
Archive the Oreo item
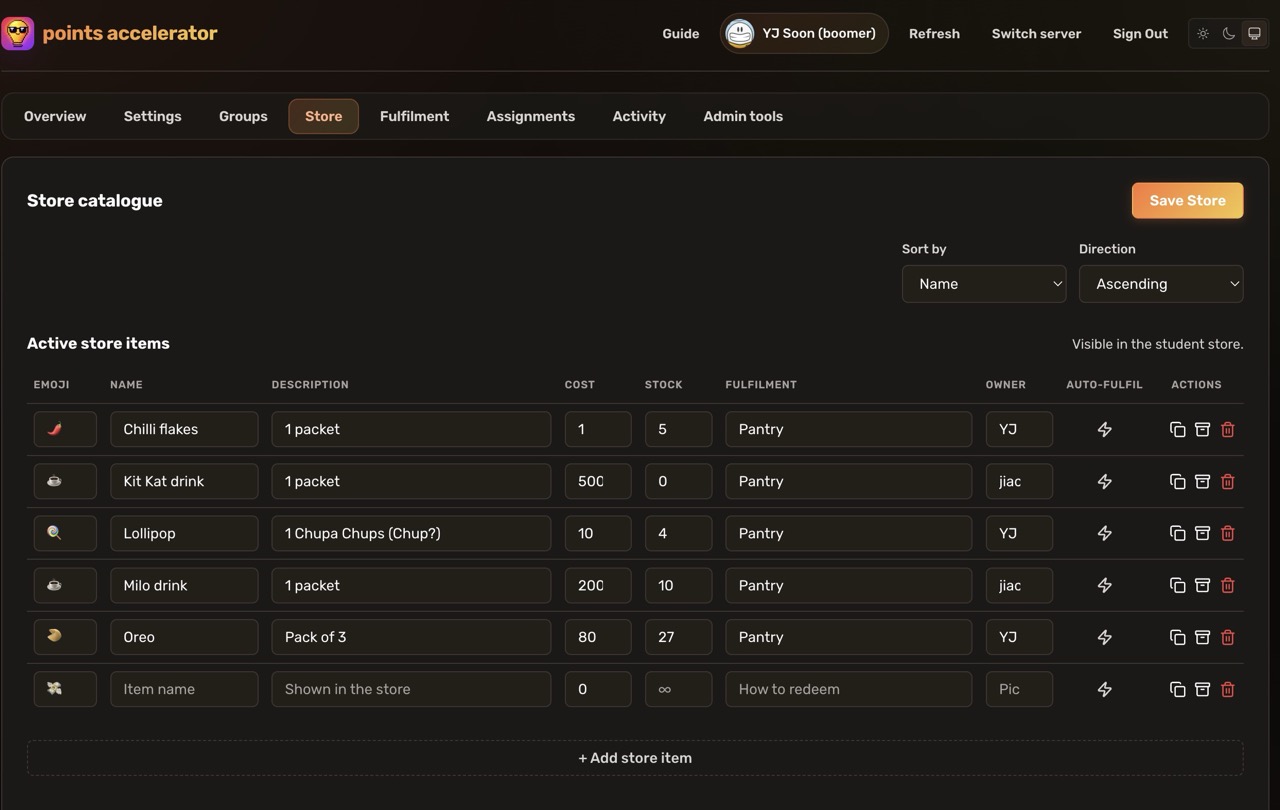[1202, 637]
